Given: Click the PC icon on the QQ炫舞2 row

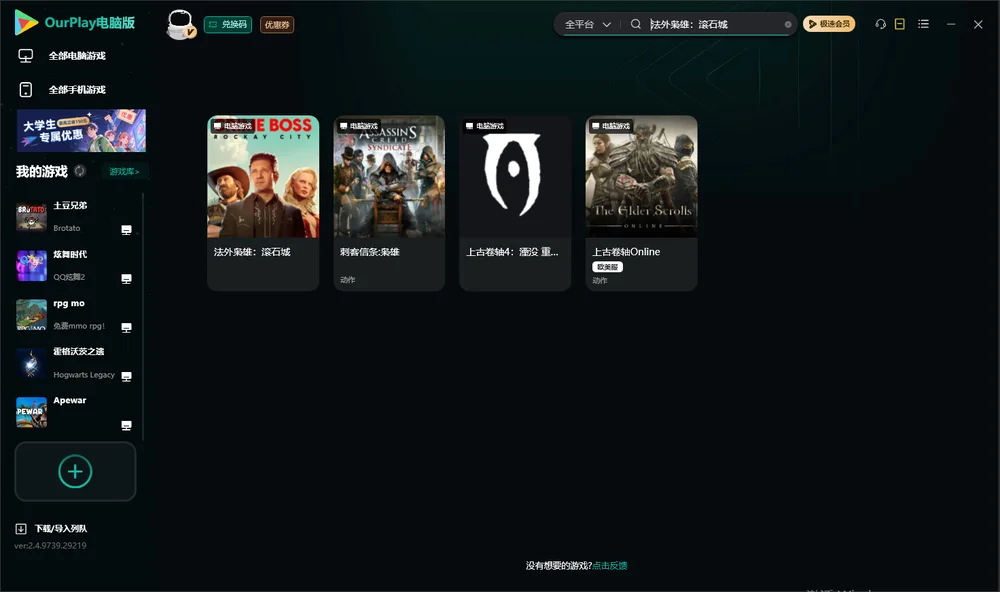Looking at the screenshot, I should pyautogui.click(x=126, y=279).
